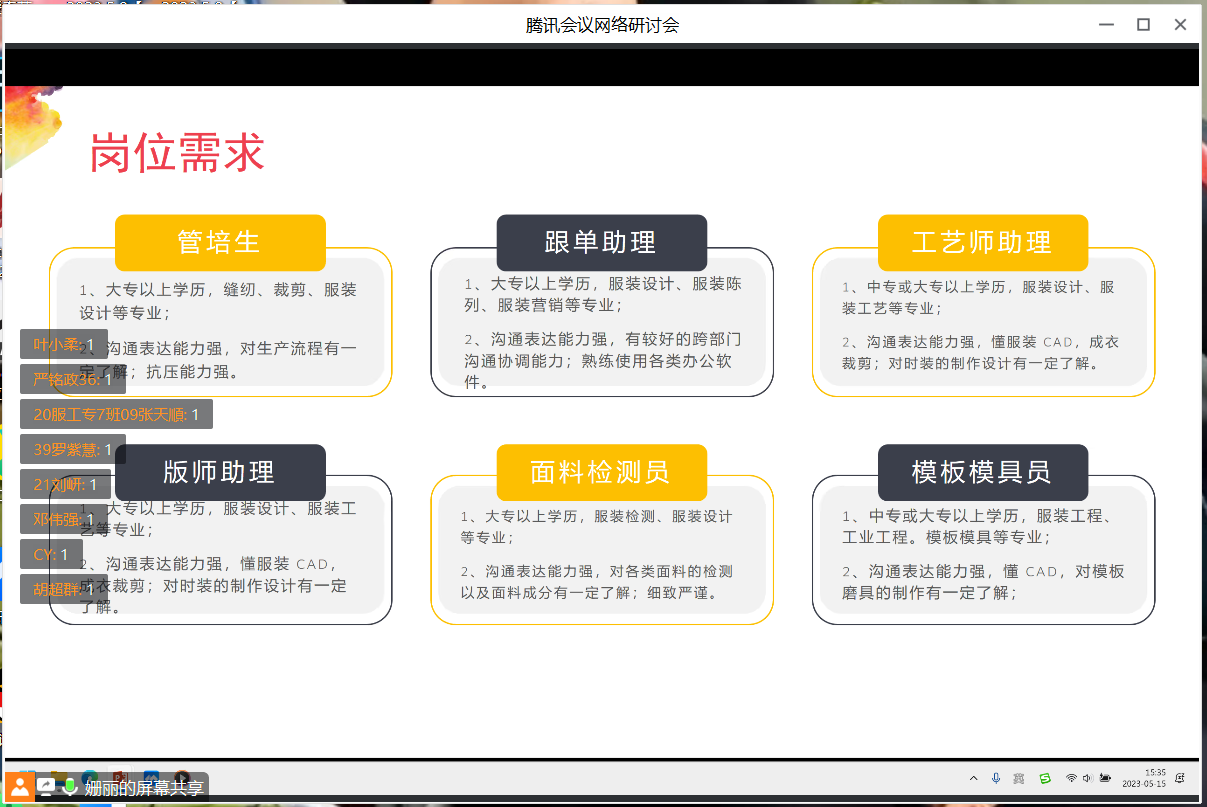Maximize the 腾讯会议网络研讨会 window

pos(1143,25)
